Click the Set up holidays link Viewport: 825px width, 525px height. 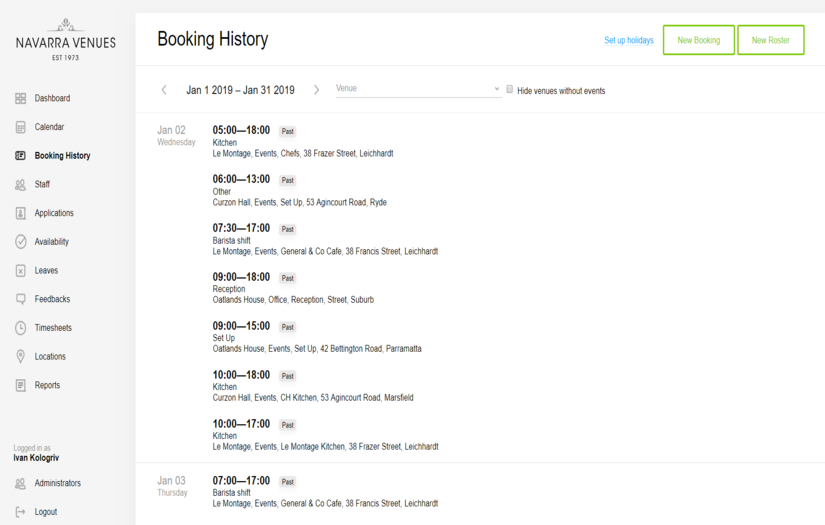[629, 41]
